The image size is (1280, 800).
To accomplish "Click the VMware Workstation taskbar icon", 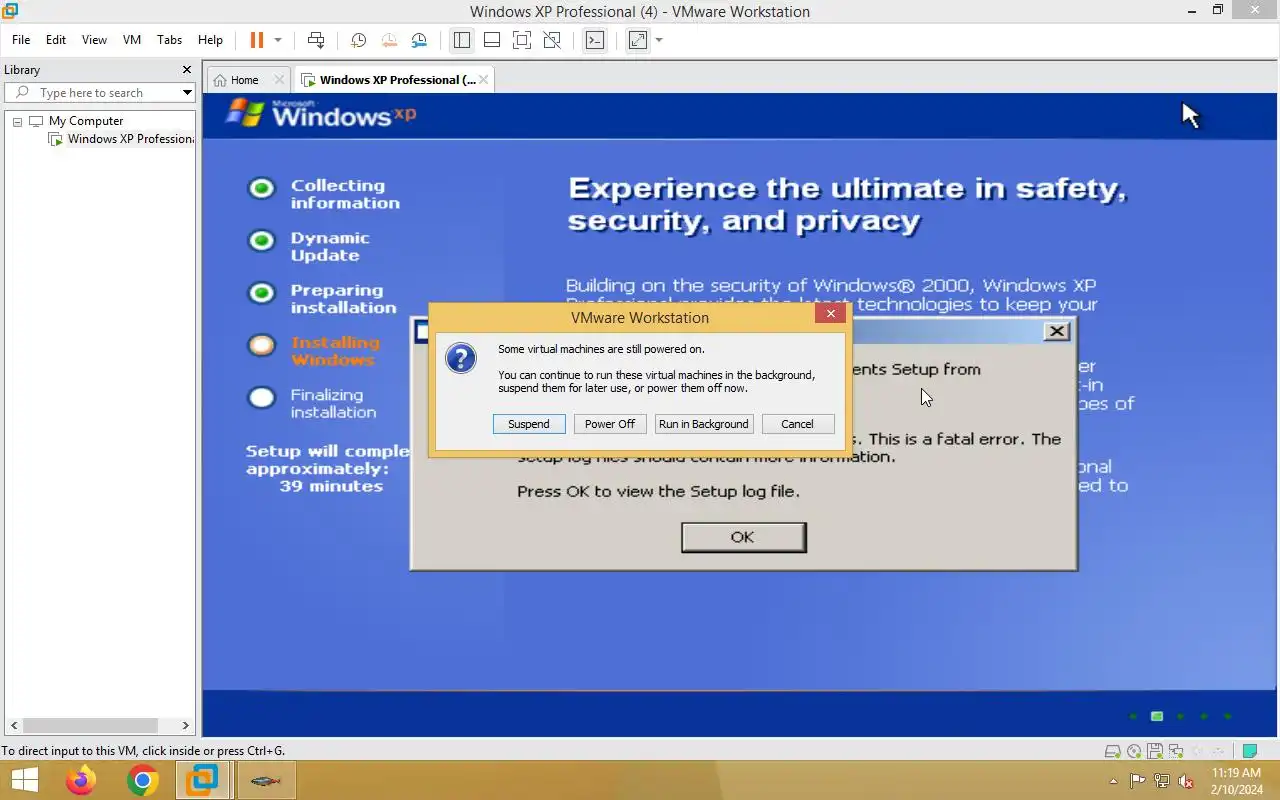I will point(203,780).
